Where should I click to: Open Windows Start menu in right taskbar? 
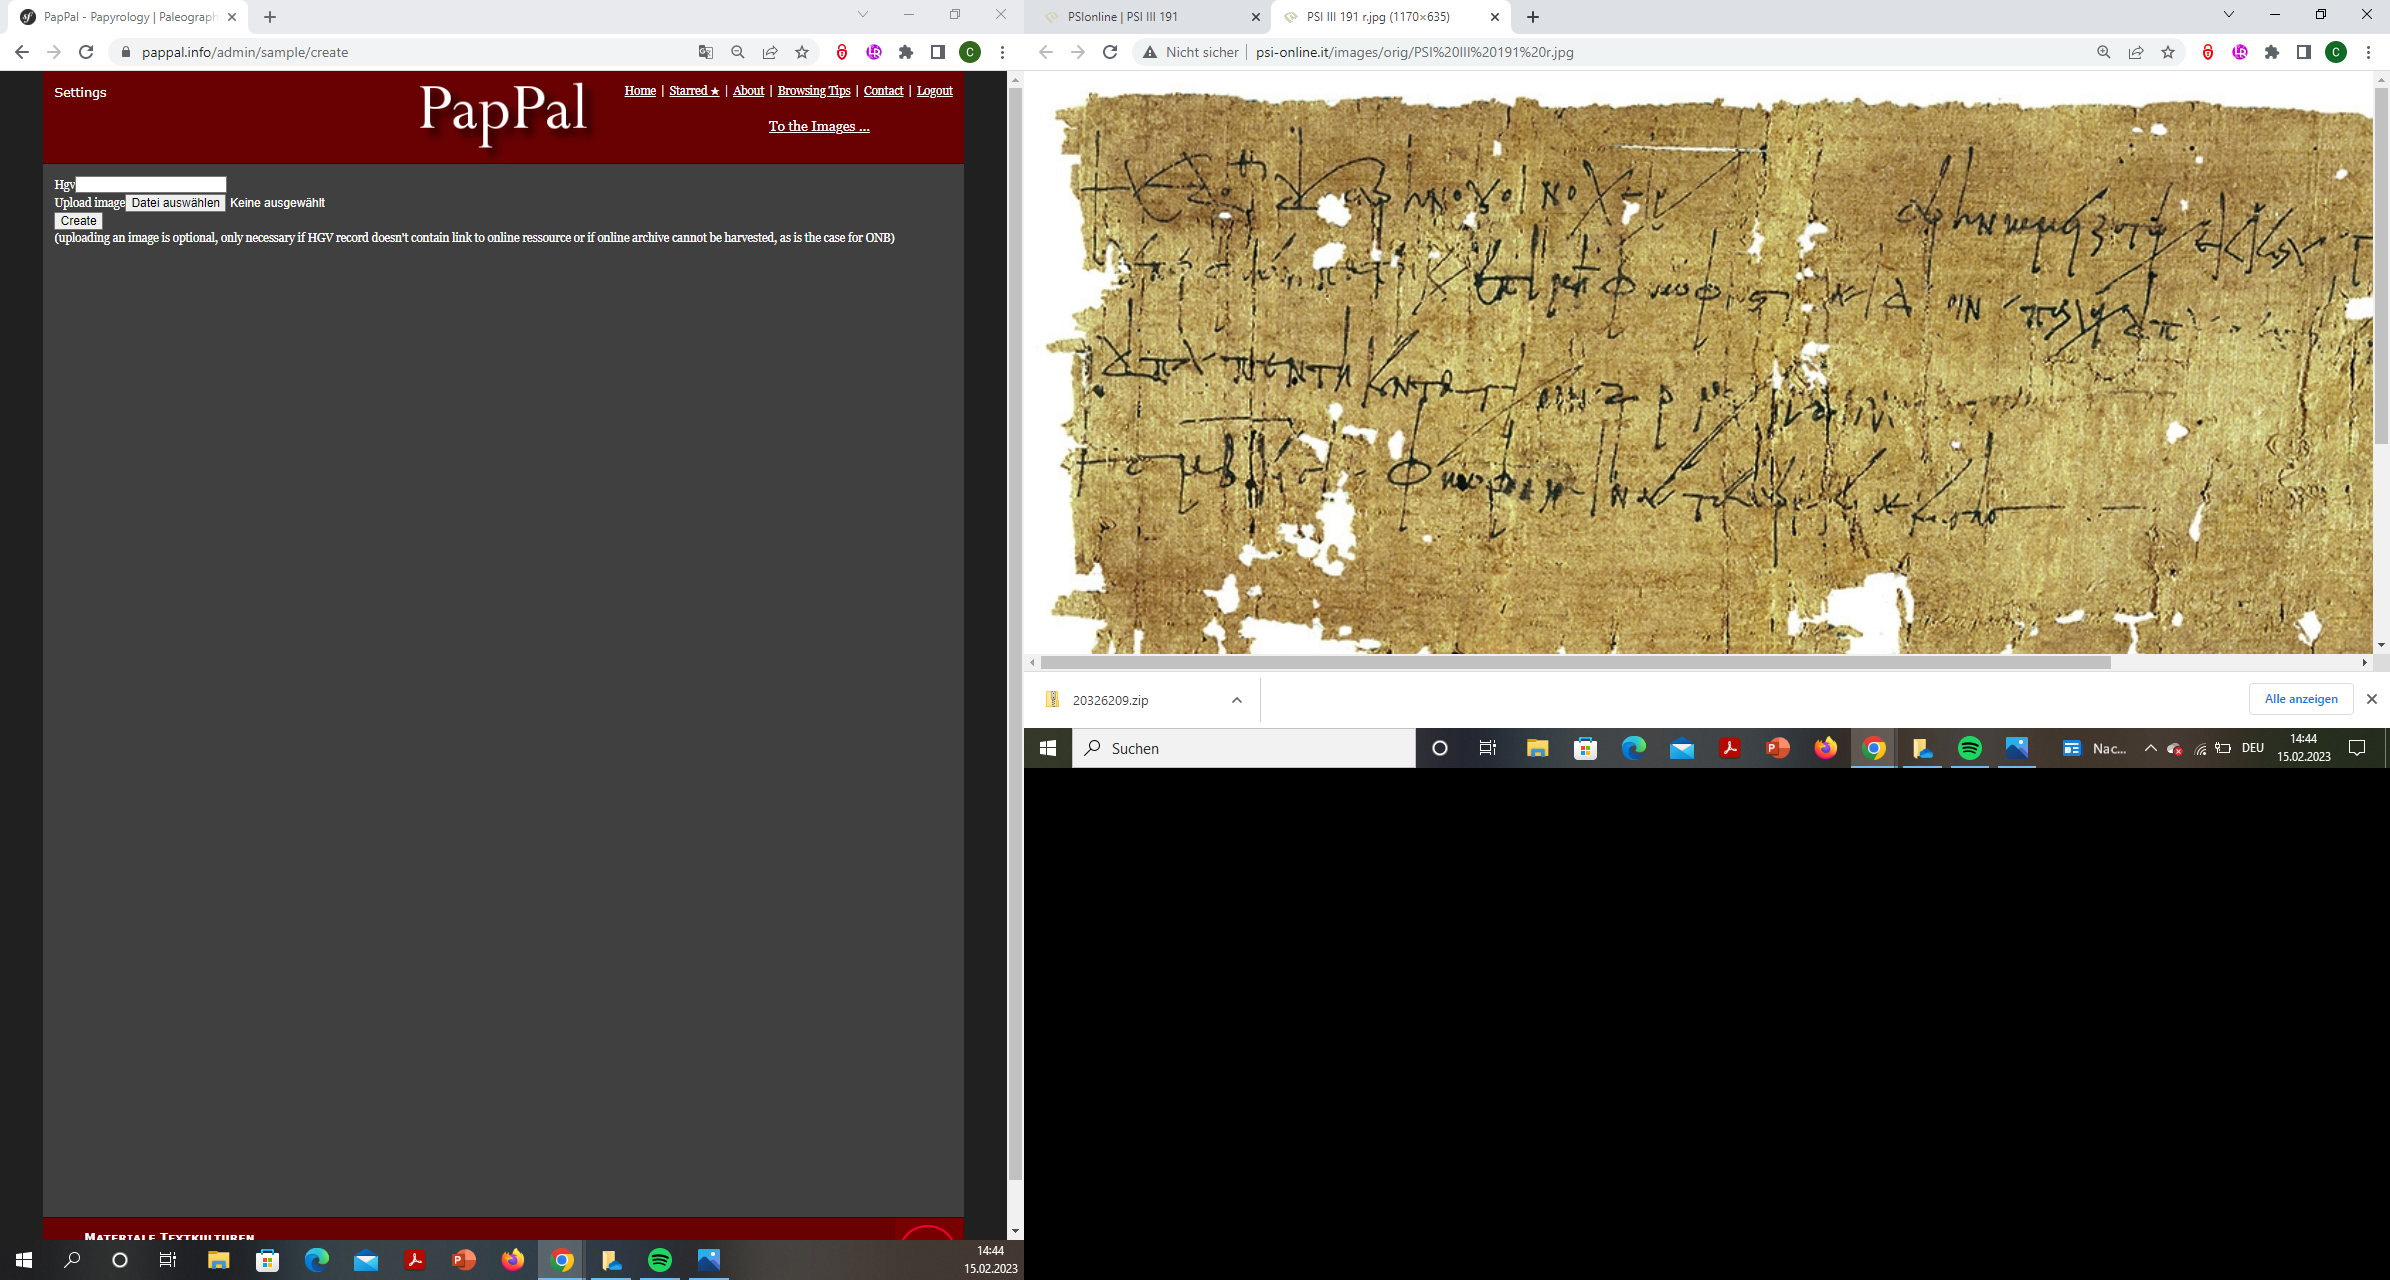point(1048,748)
